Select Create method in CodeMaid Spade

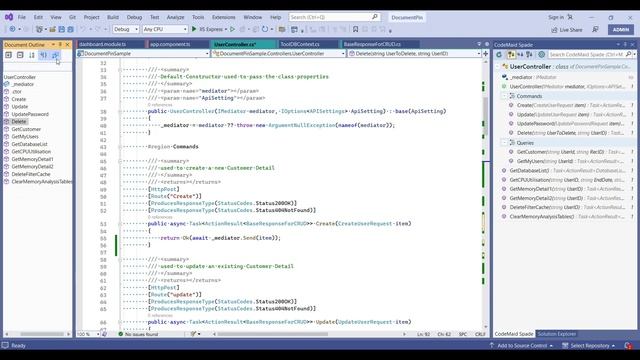click(571, 105)
